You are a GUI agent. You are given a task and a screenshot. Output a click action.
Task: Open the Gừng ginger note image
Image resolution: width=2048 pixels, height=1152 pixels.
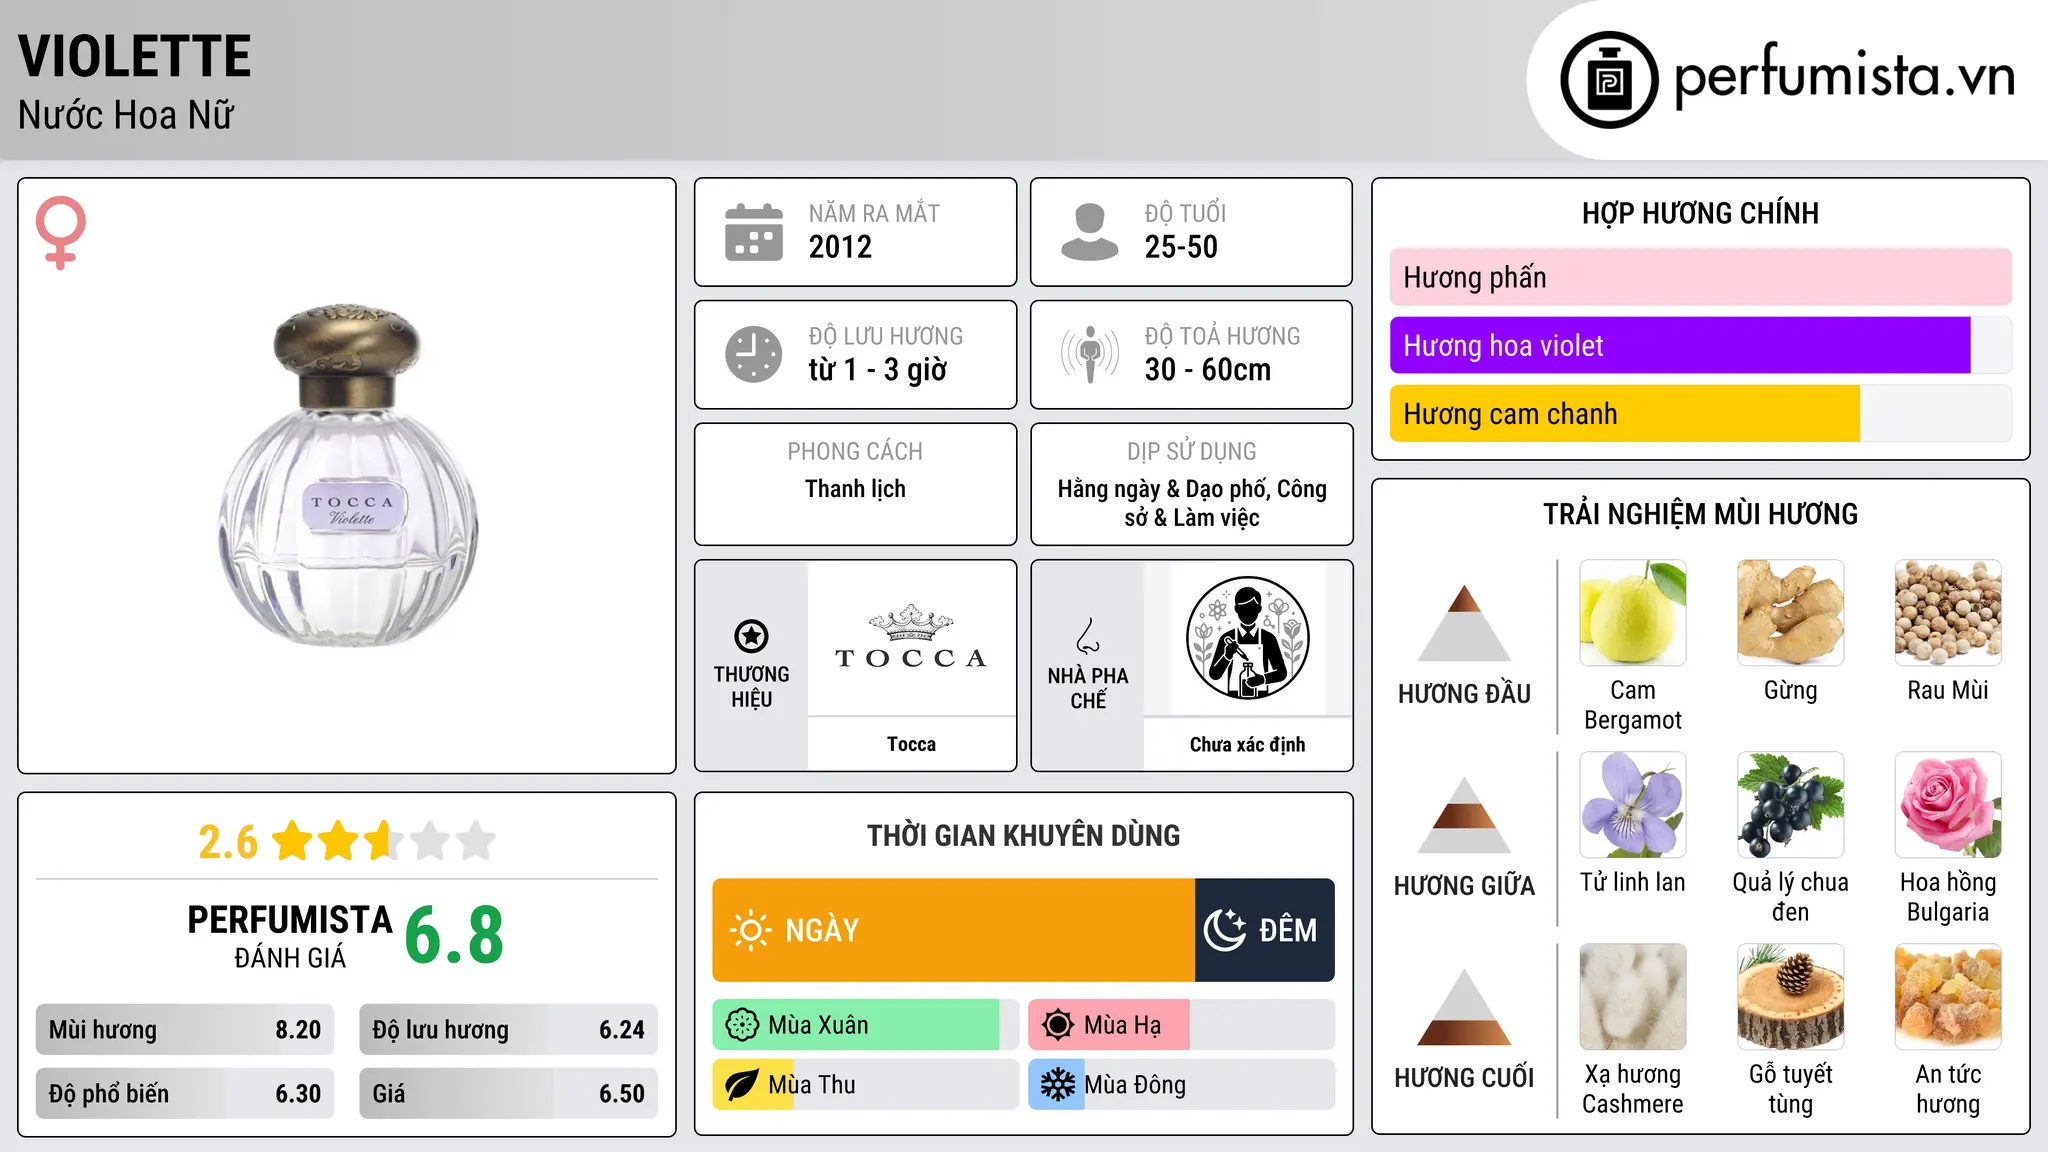point(1790,613)
